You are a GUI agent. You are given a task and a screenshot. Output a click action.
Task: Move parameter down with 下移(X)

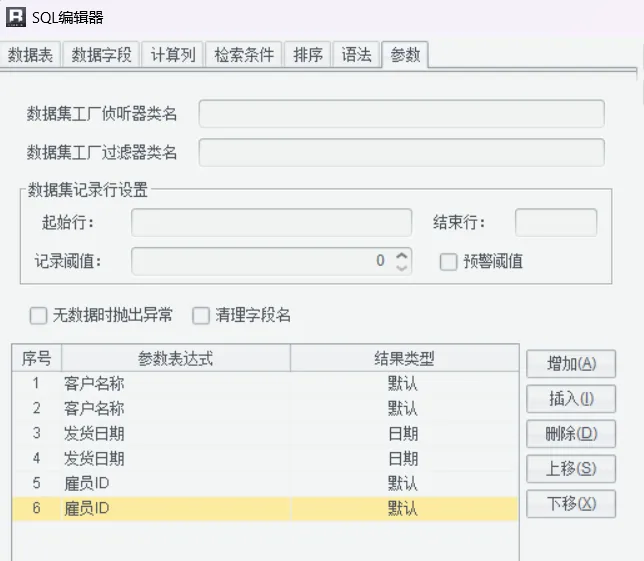tap(571, 504)
